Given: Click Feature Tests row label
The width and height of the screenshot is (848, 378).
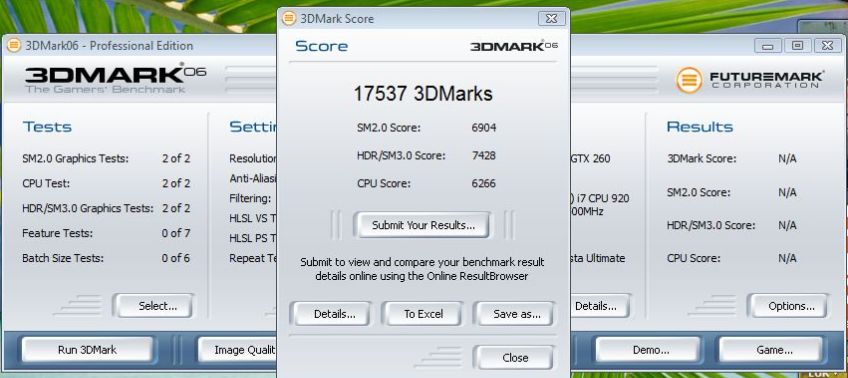Looking at the screenshot, I should 57,233.
